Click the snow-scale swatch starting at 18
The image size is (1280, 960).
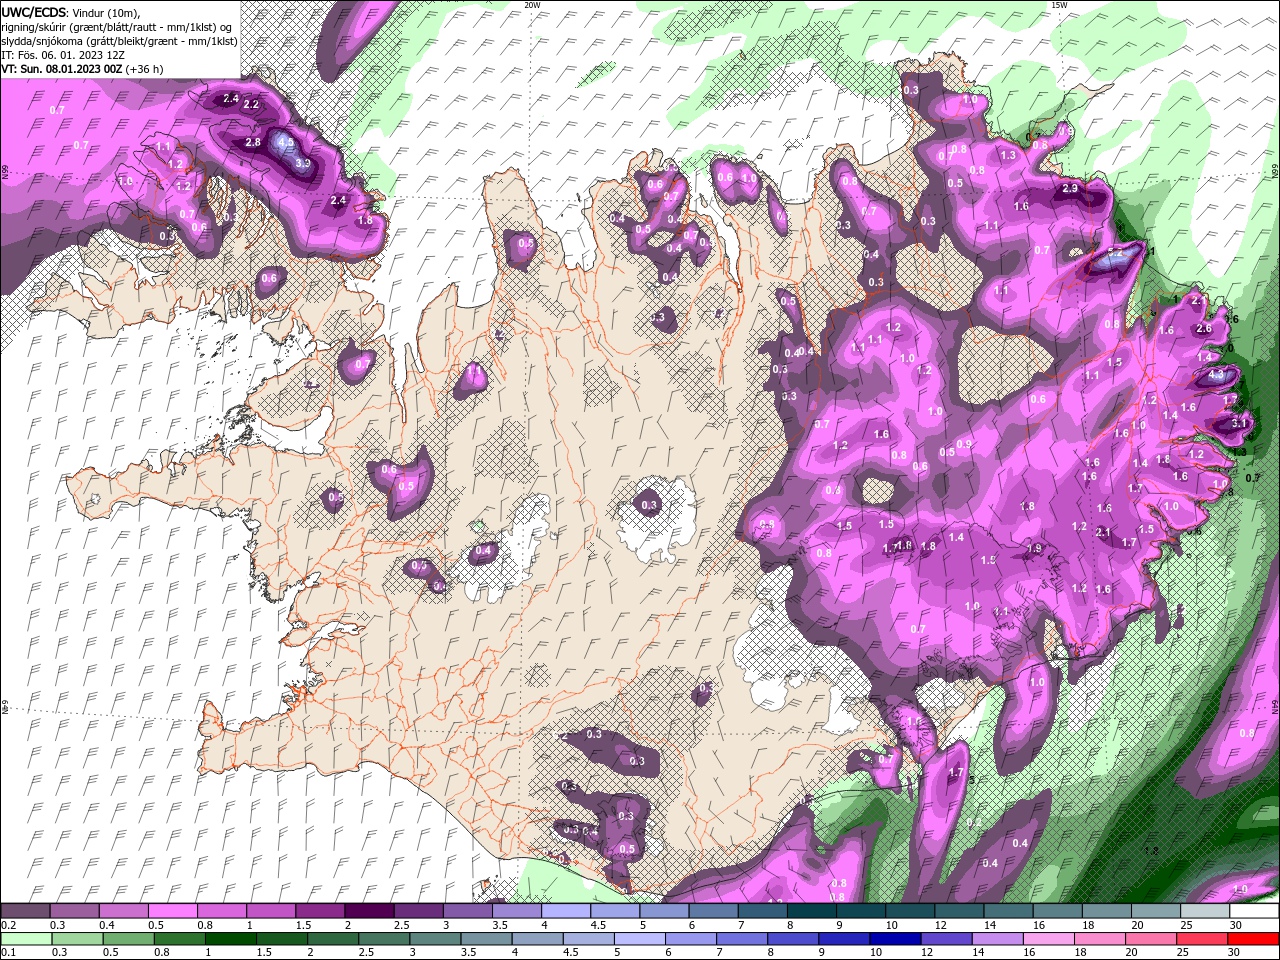click(1107, 911)
